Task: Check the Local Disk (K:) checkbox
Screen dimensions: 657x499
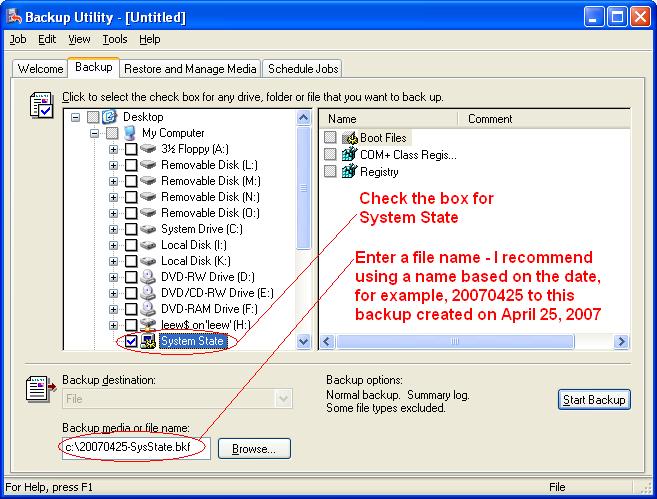Action: pyautogui.click(x=131, y=261)
